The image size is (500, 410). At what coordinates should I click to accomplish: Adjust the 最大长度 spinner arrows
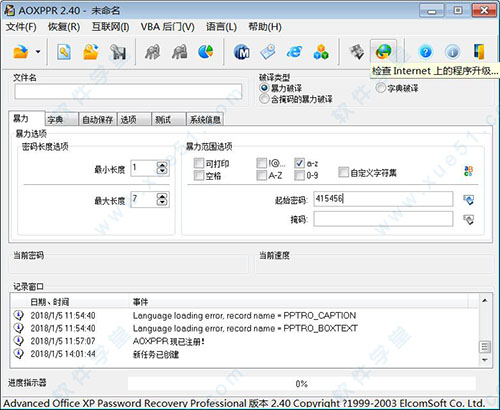(x=162, y=199)
